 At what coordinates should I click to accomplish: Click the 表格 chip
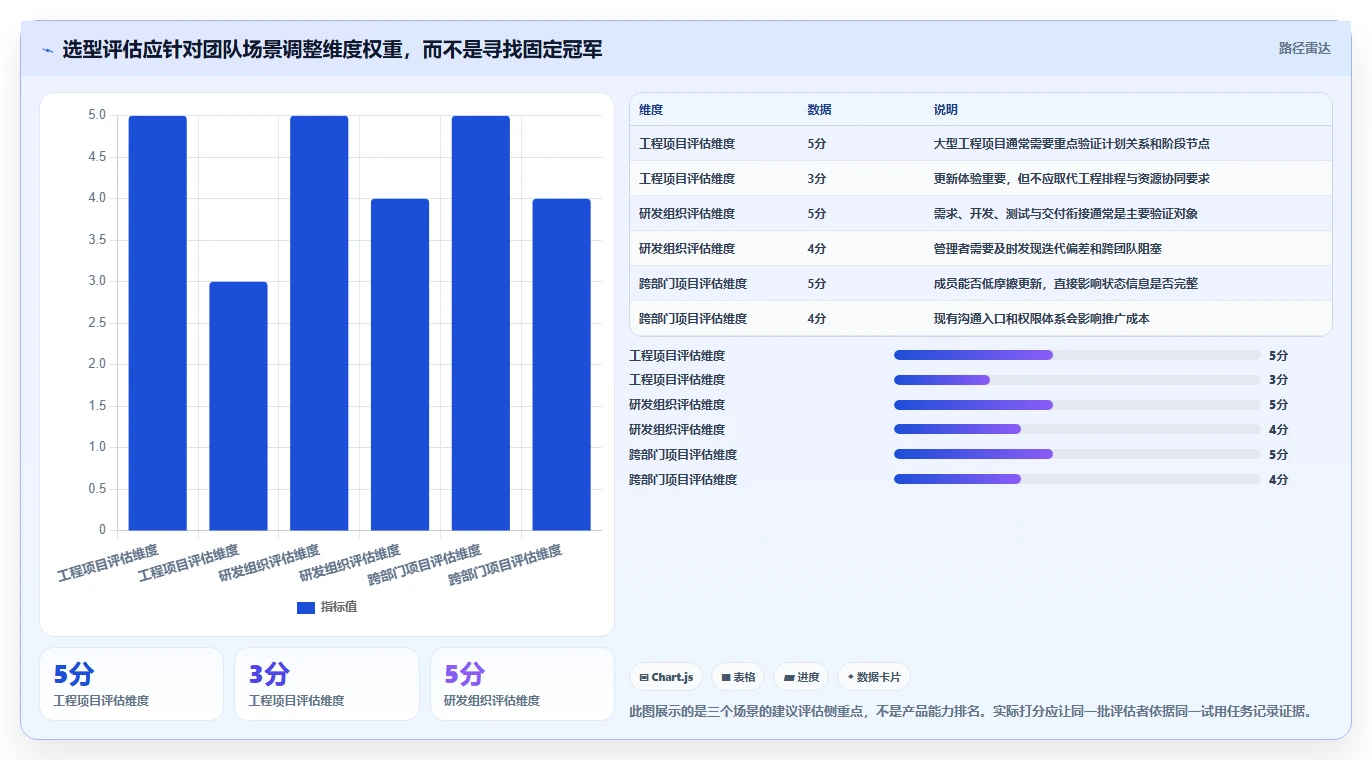tap(738, 677)
